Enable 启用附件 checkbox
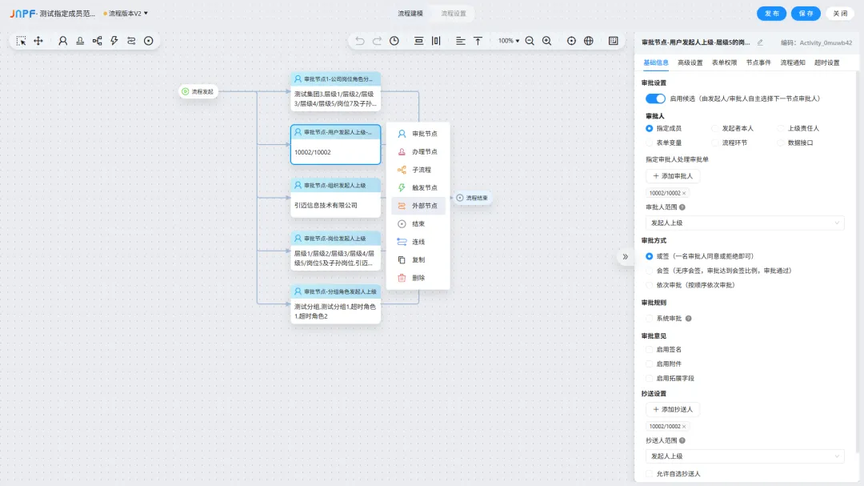This screenshot has height=486, width=864. coord(649,364)
